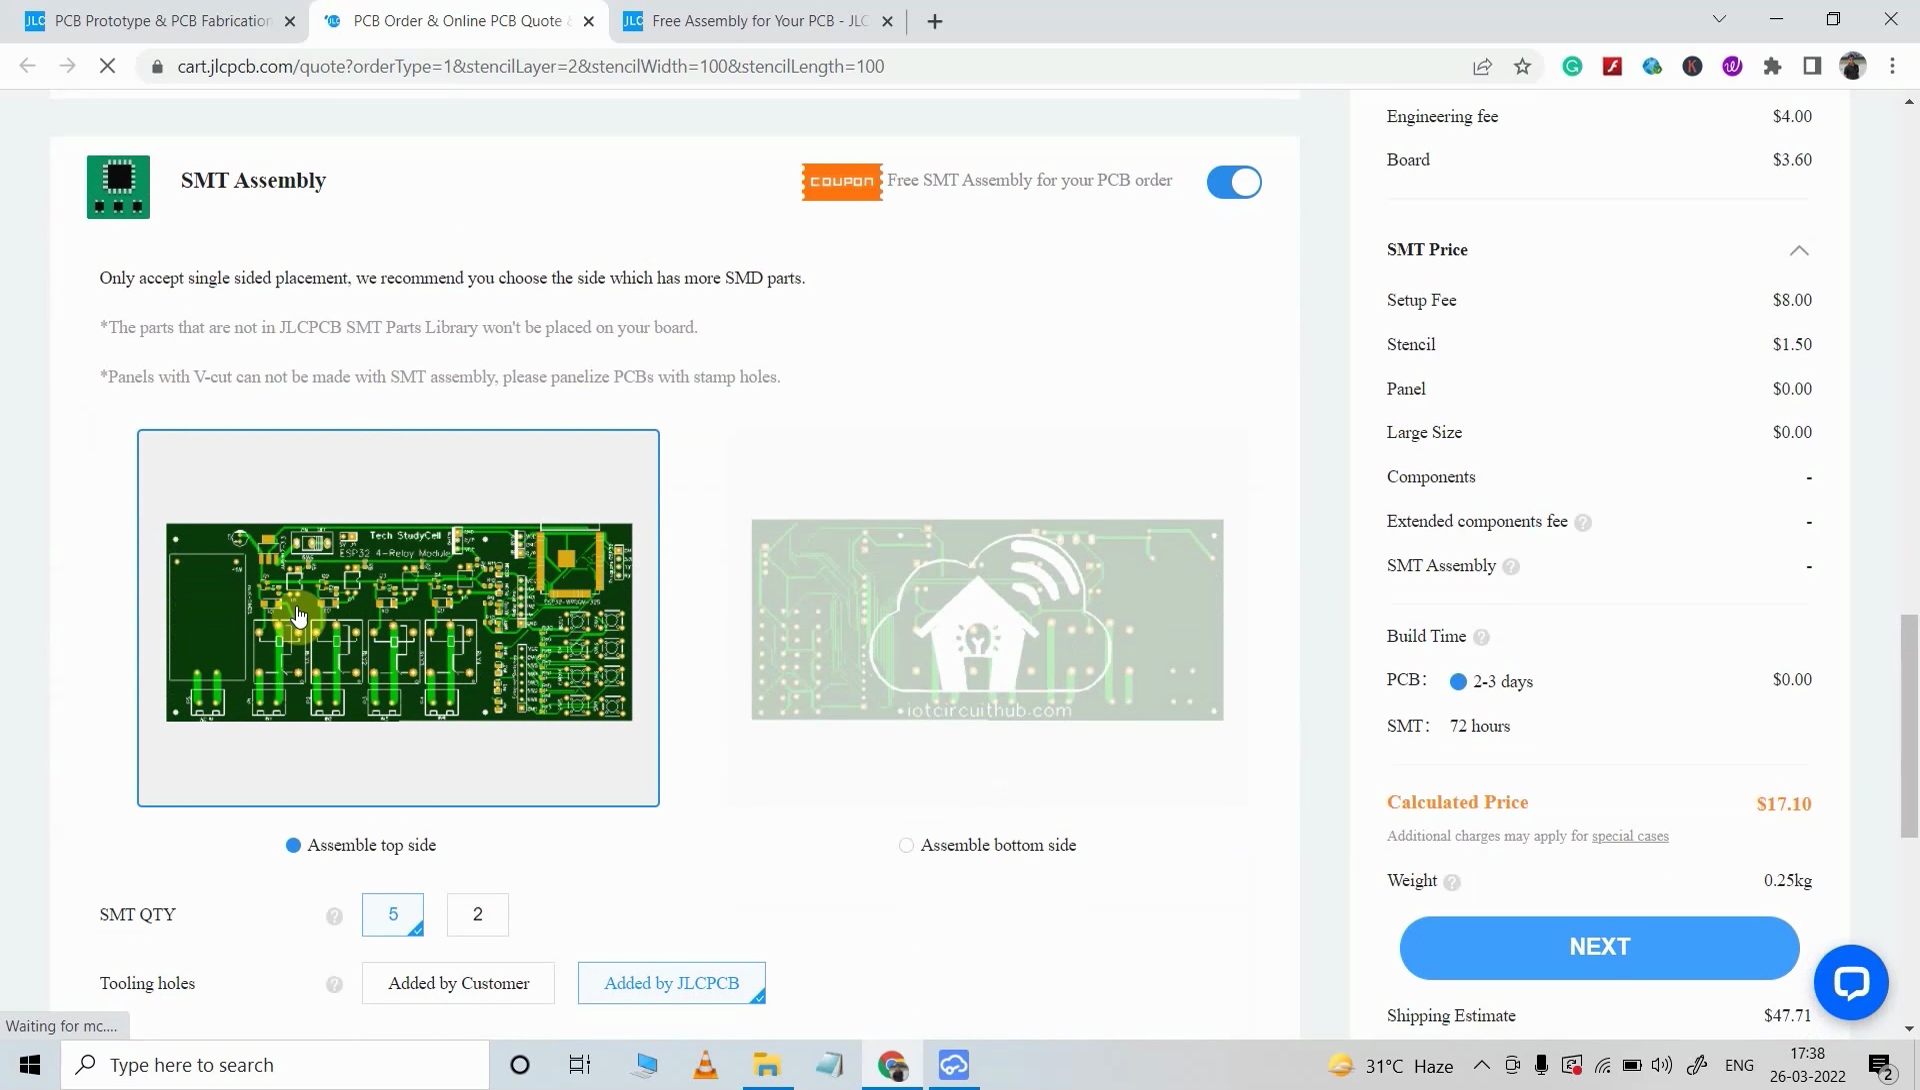Click the help icon beside Extended components fee
The image size is (1920, 1090).
pos(1584,522)
